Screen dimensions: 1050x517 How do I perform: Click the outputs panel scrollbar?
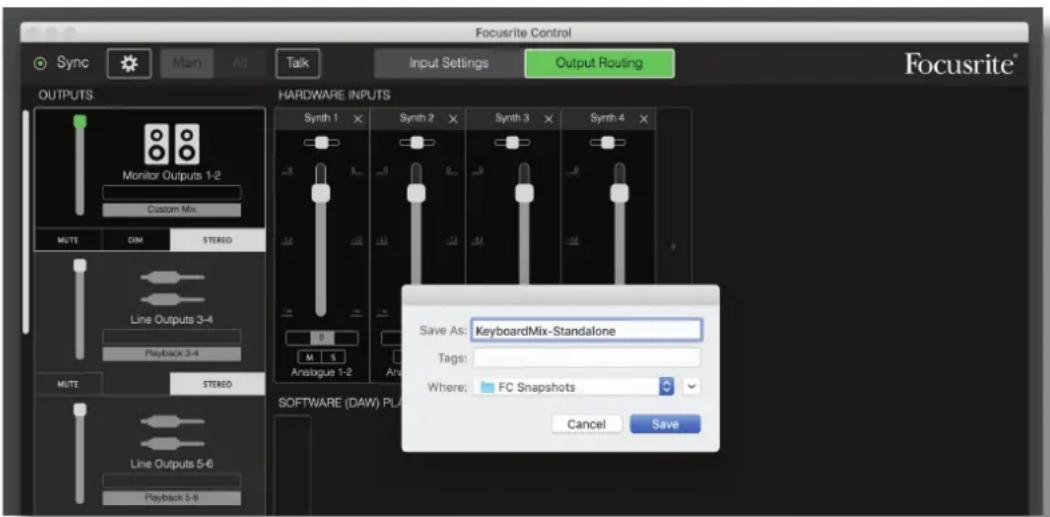point(26,221)
